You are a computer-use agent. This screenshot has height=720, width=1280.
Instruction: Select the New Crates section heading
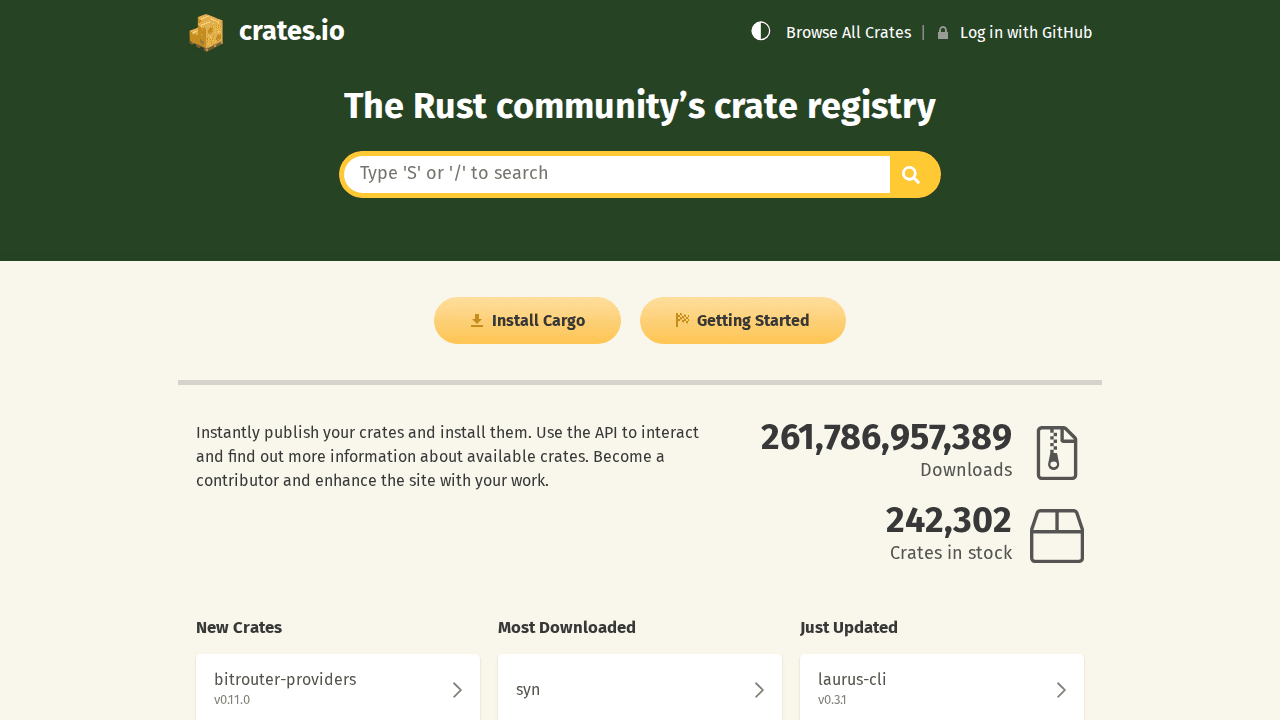pyautogui.click(x=238, y=627)
